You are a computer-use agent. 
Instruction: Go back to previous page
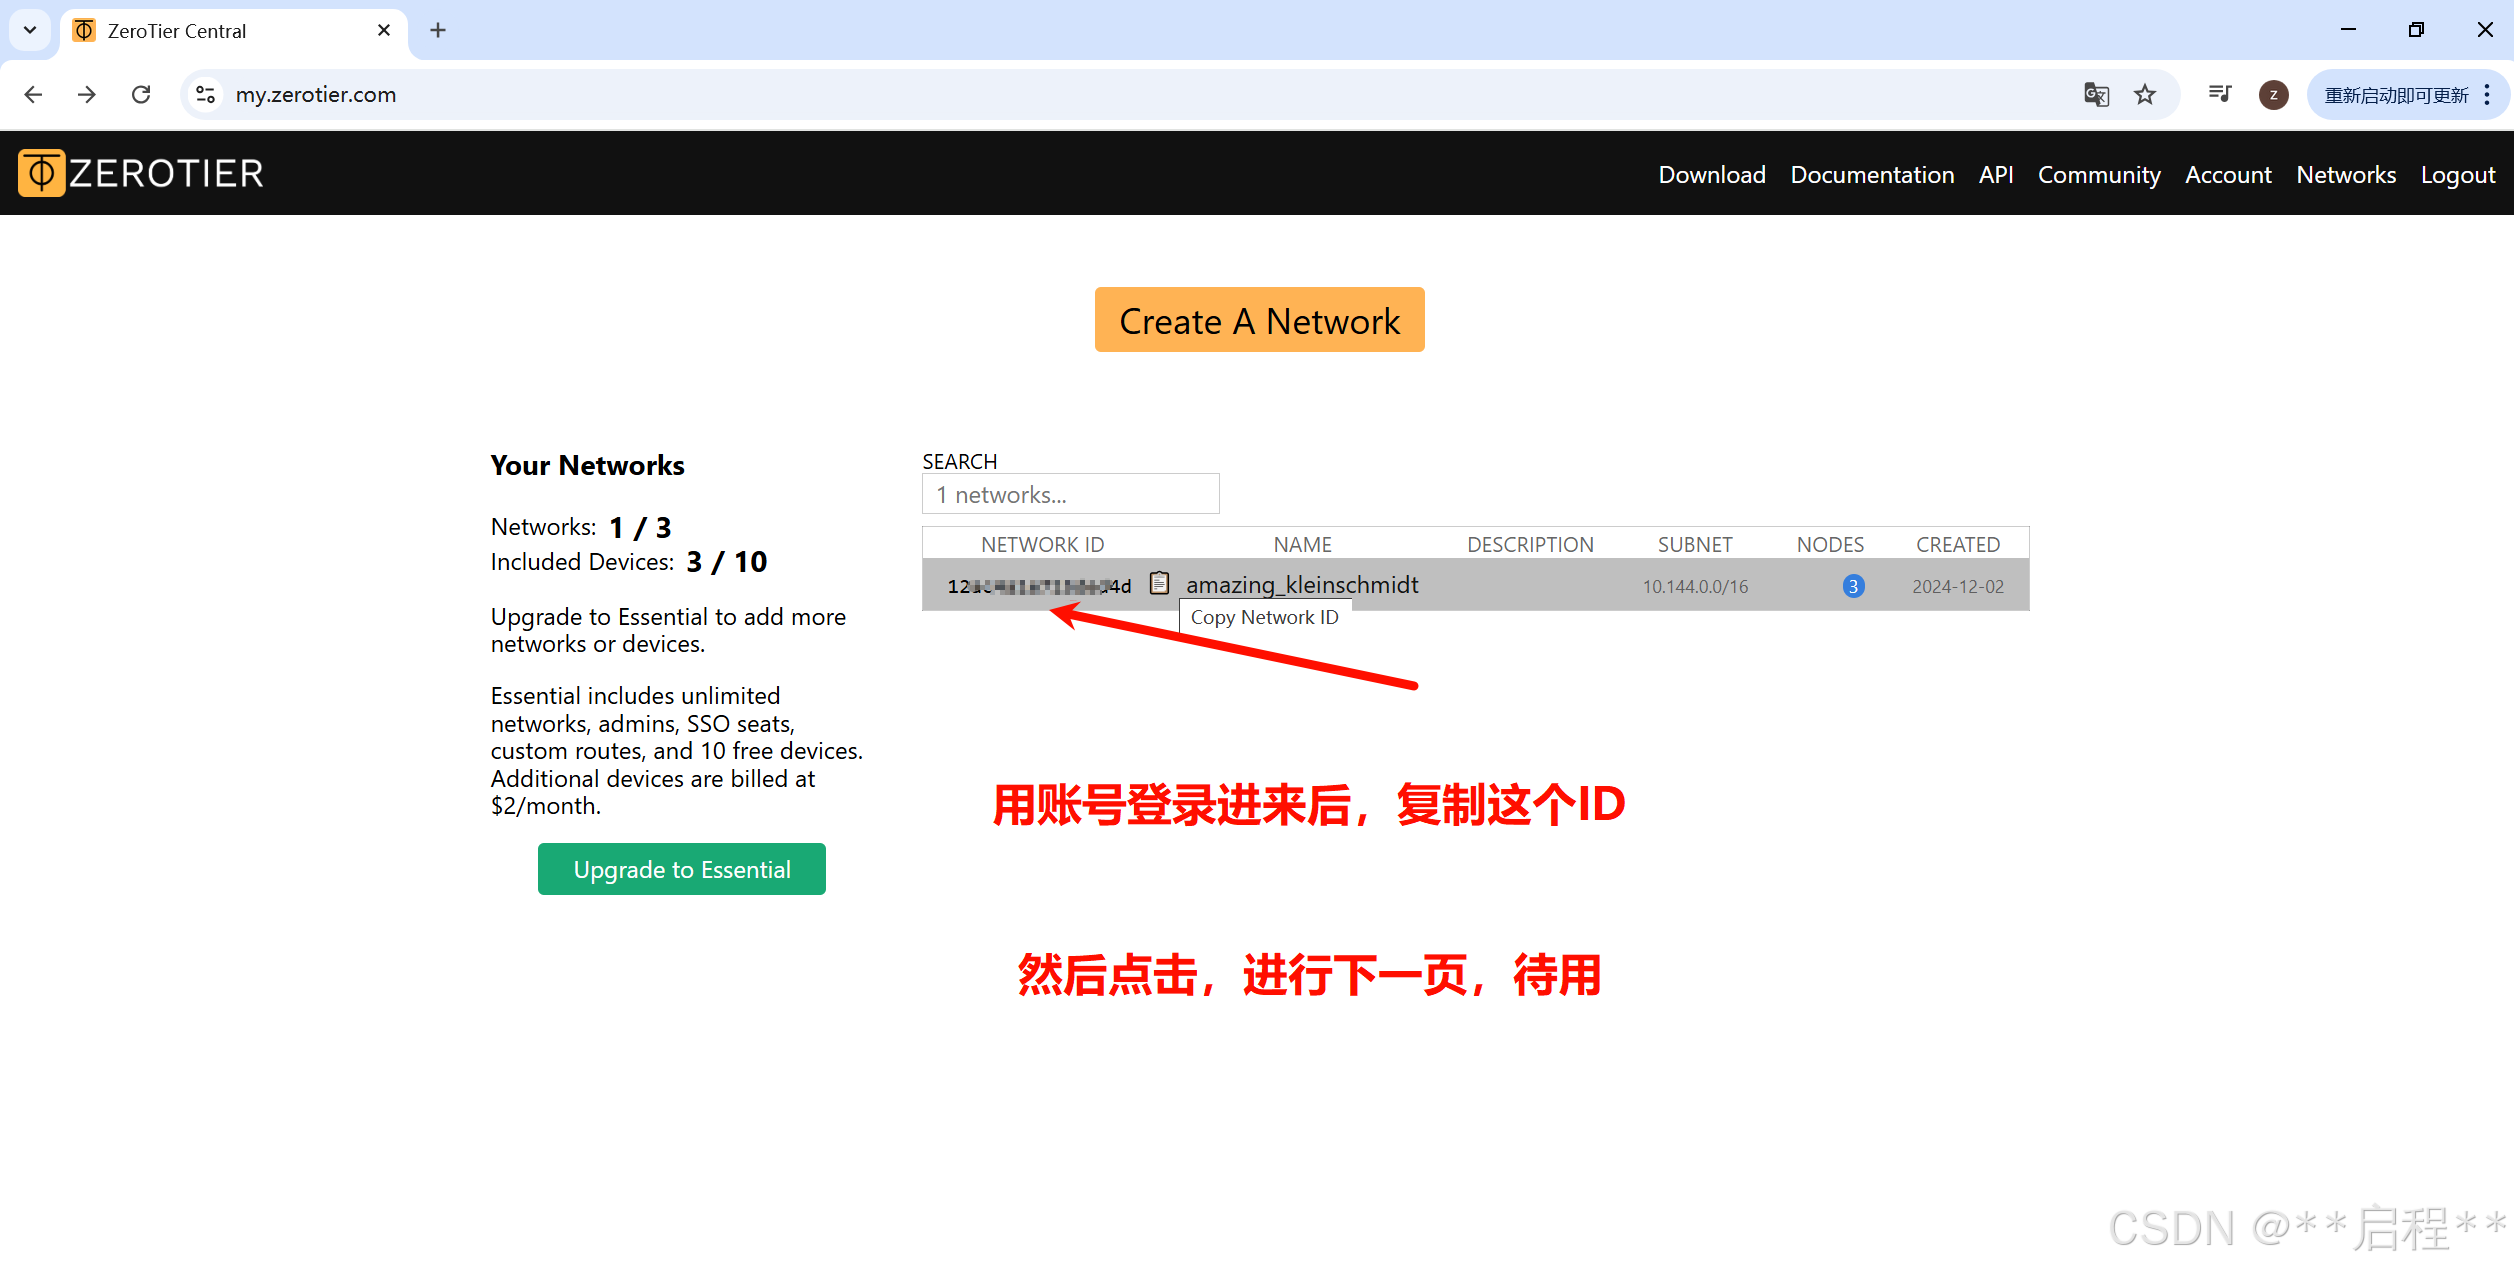(x=33, y=94)
